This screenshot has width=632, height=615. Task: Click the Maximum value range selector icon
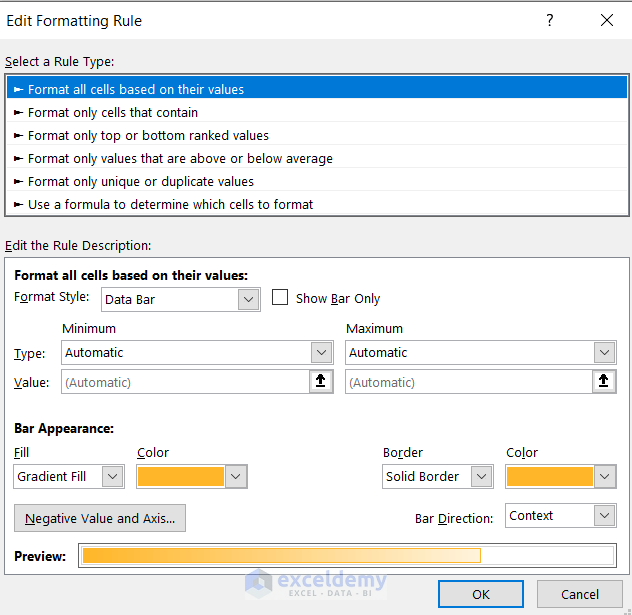[x=604, y=382]
